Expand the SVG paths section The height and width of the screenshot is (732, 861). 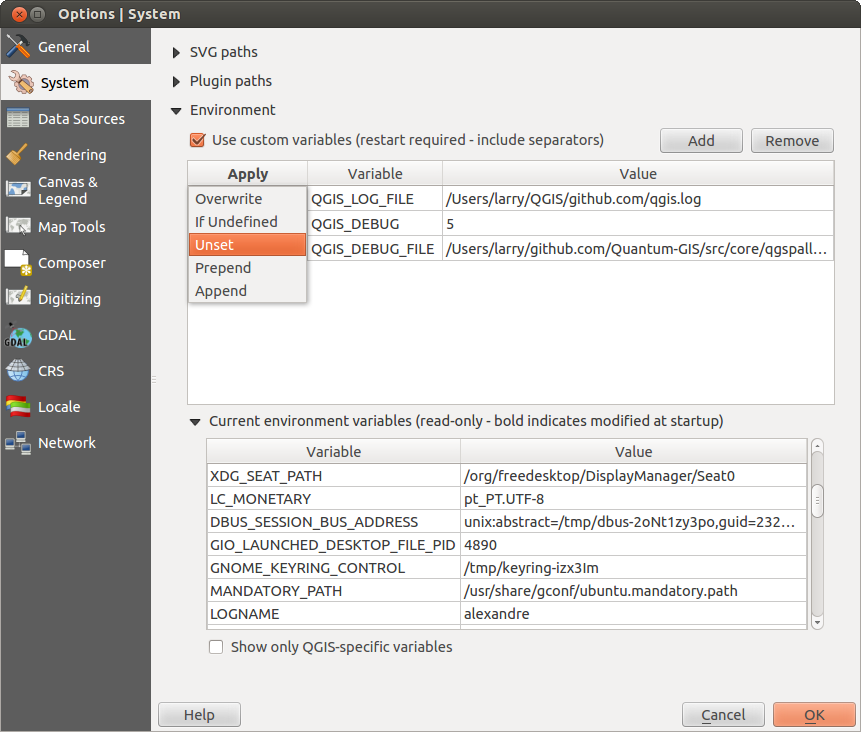[x=177, y=52]
